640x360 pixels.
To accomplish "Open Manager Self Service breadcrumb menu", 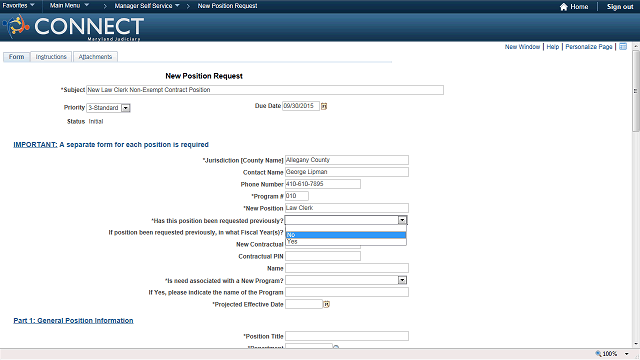I will click(147, 6).
